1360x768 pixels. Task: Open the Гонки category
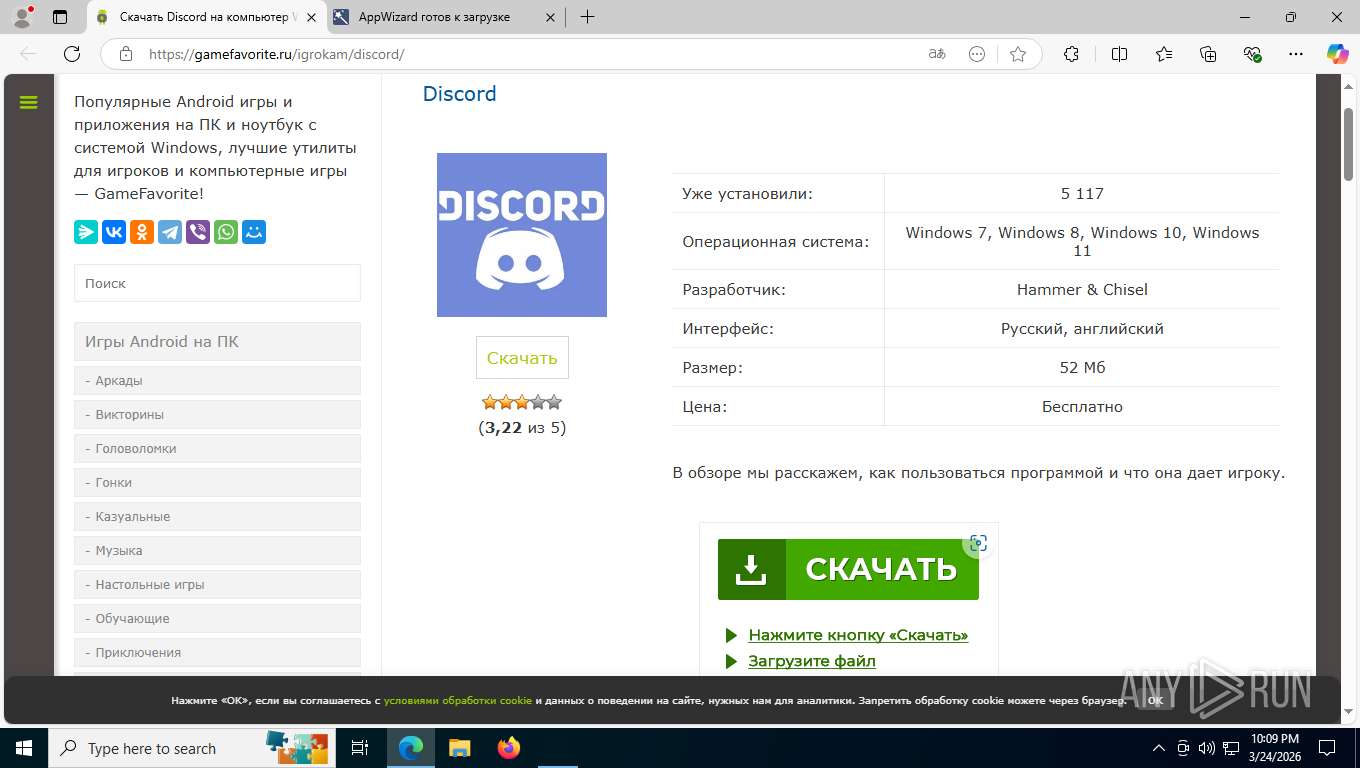(217, 482)
